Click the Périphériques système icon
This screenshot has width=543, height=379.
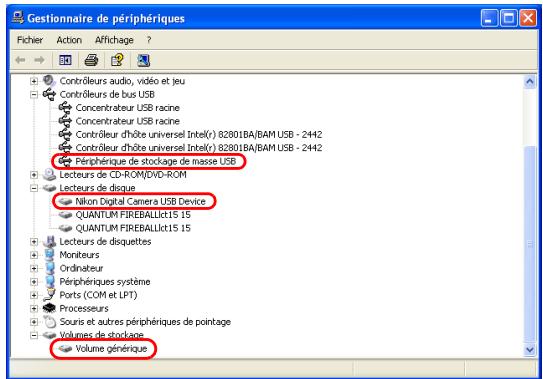tap(50, 281)
